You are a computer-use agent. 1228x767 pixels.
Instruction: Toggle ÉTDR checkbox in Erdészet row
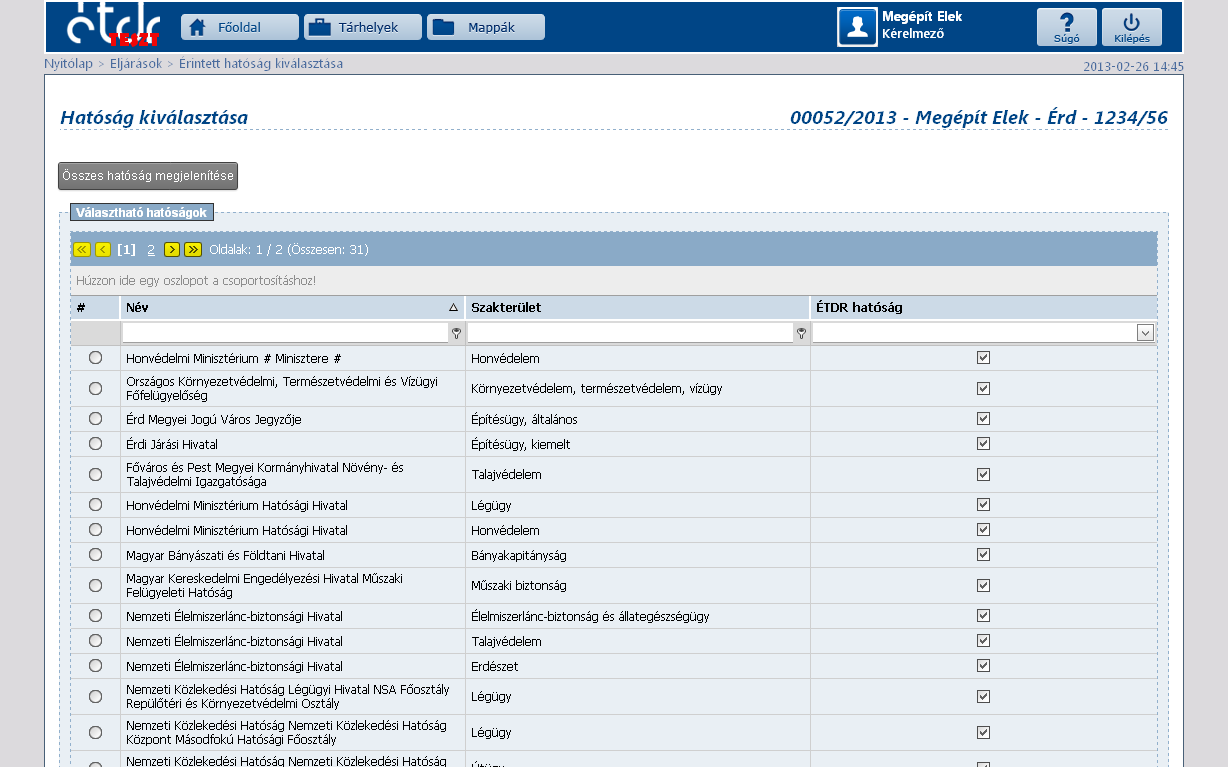click(983, 666)
